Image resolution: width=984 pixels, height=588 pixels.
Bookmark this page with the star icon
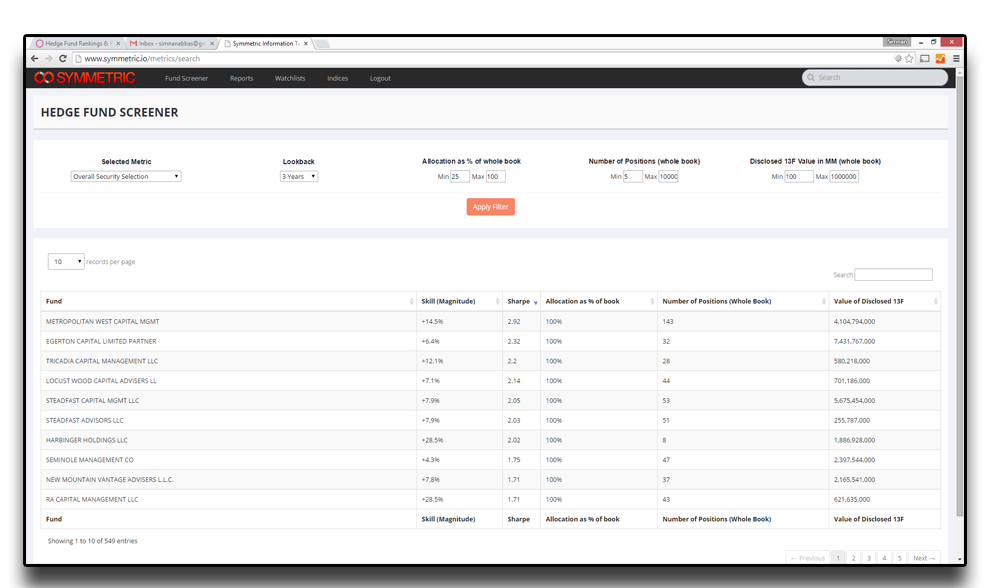[909, 58]
